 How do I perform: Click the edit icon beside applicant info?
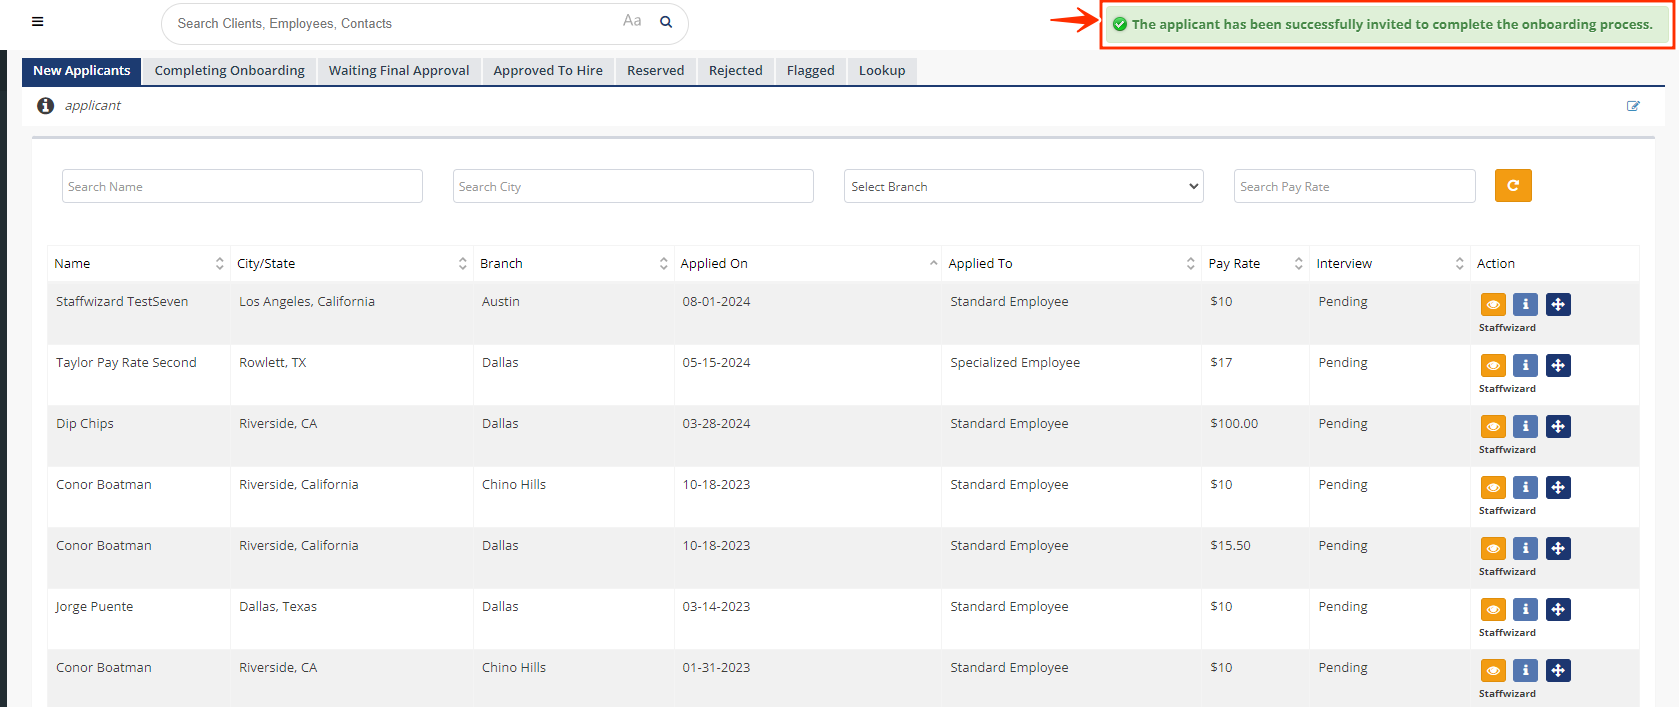point(1633,106)
